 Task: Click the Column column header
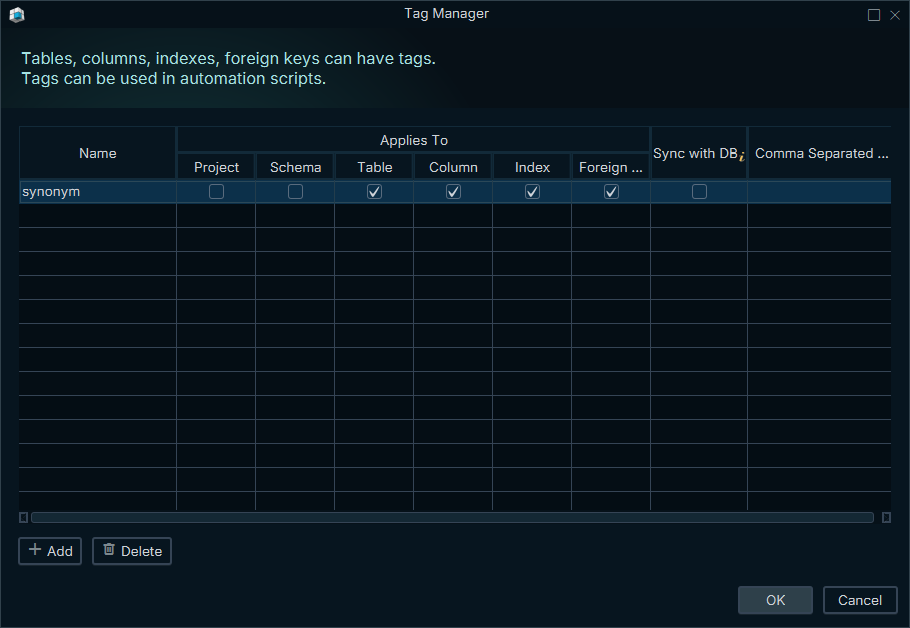point(453,167)
